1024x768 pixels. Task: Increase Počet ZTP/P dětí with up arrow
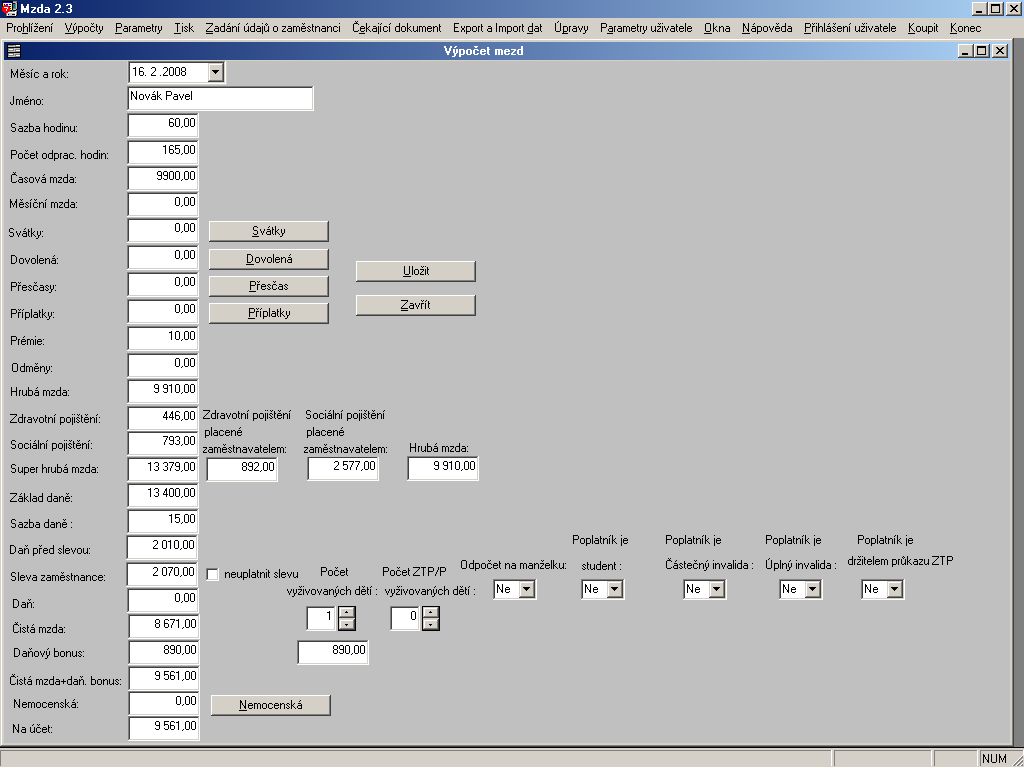[x=430, y=613]
